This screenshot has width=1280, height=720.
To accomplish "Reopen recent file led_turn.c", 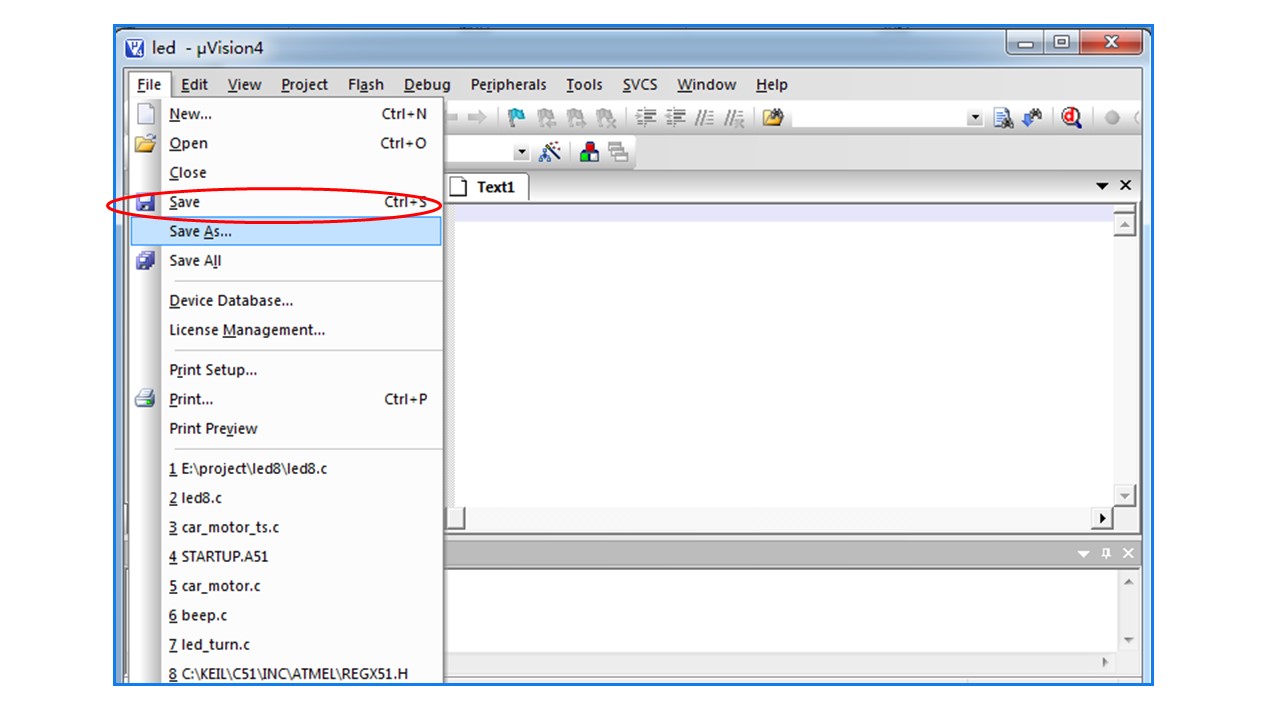I will point(286,645).
